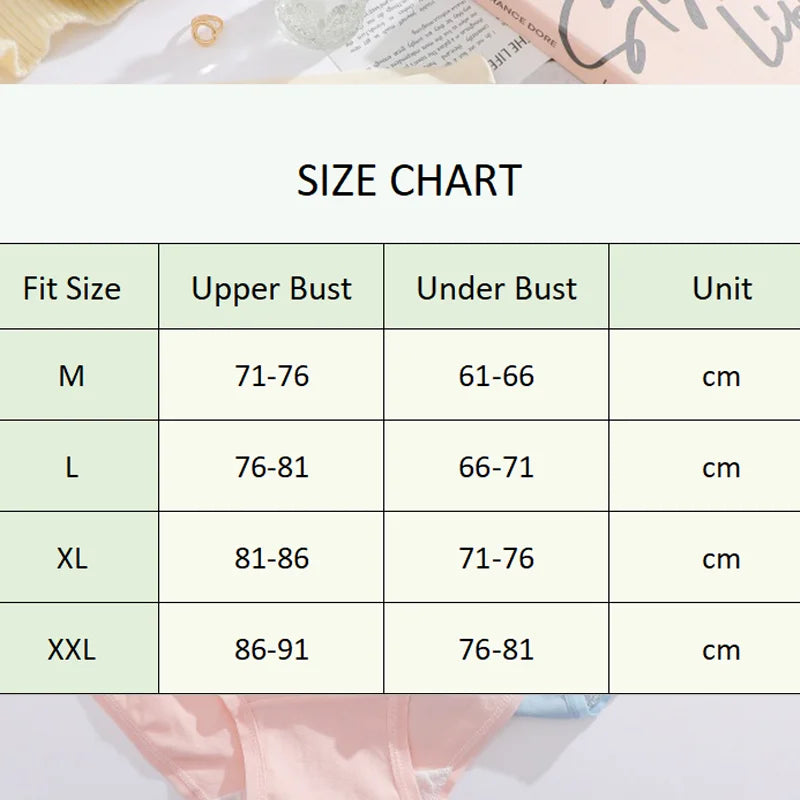Click the SIZE CHART title text

click(409, 181)
